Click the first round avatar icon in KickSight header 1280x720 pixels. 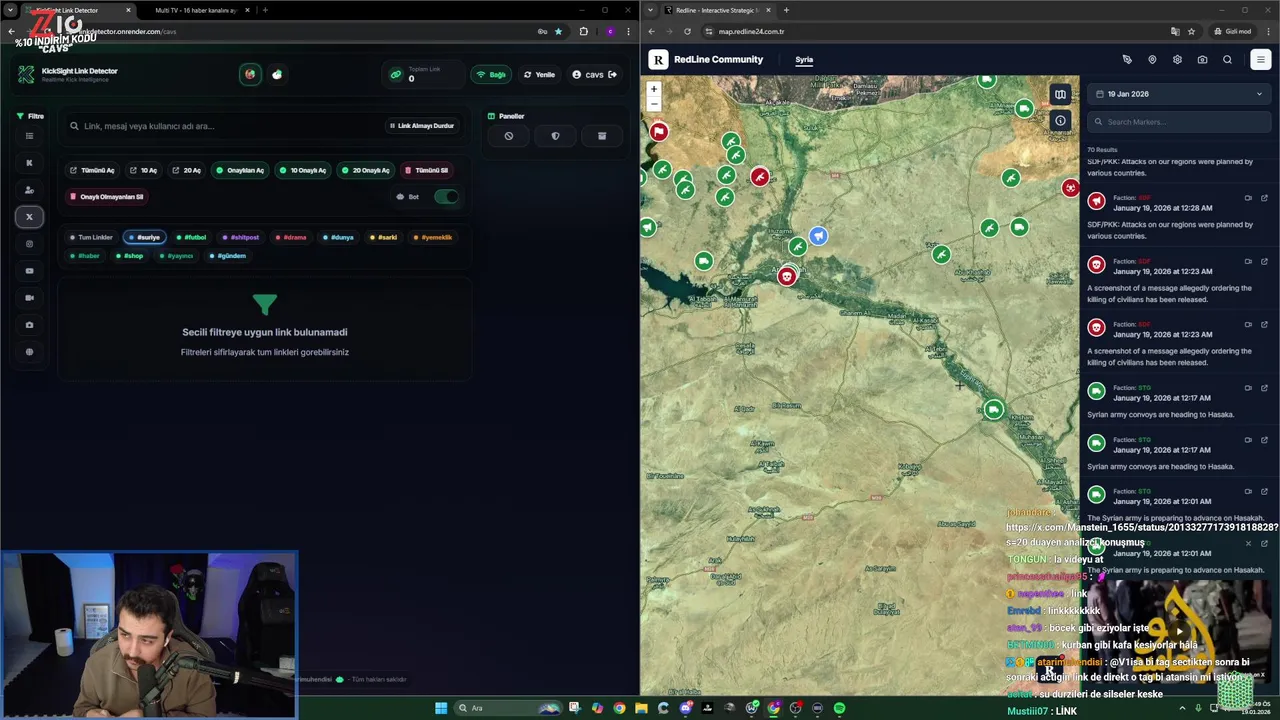click(x=250, y=74)
